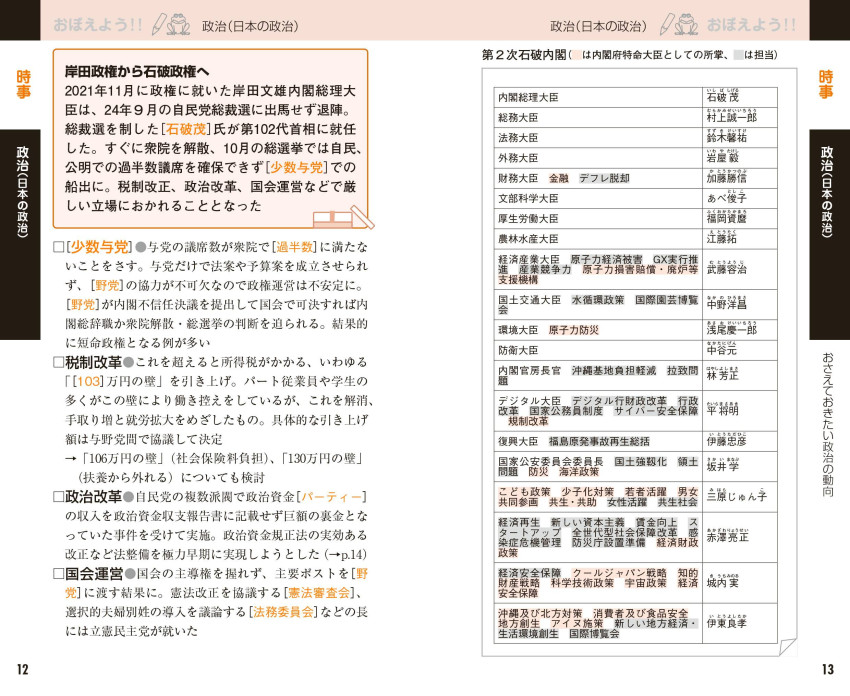Screen dimensions: 850x696
Task: Click the 原子力防災 tag in the 環境大臣 row
Action: 573,330
